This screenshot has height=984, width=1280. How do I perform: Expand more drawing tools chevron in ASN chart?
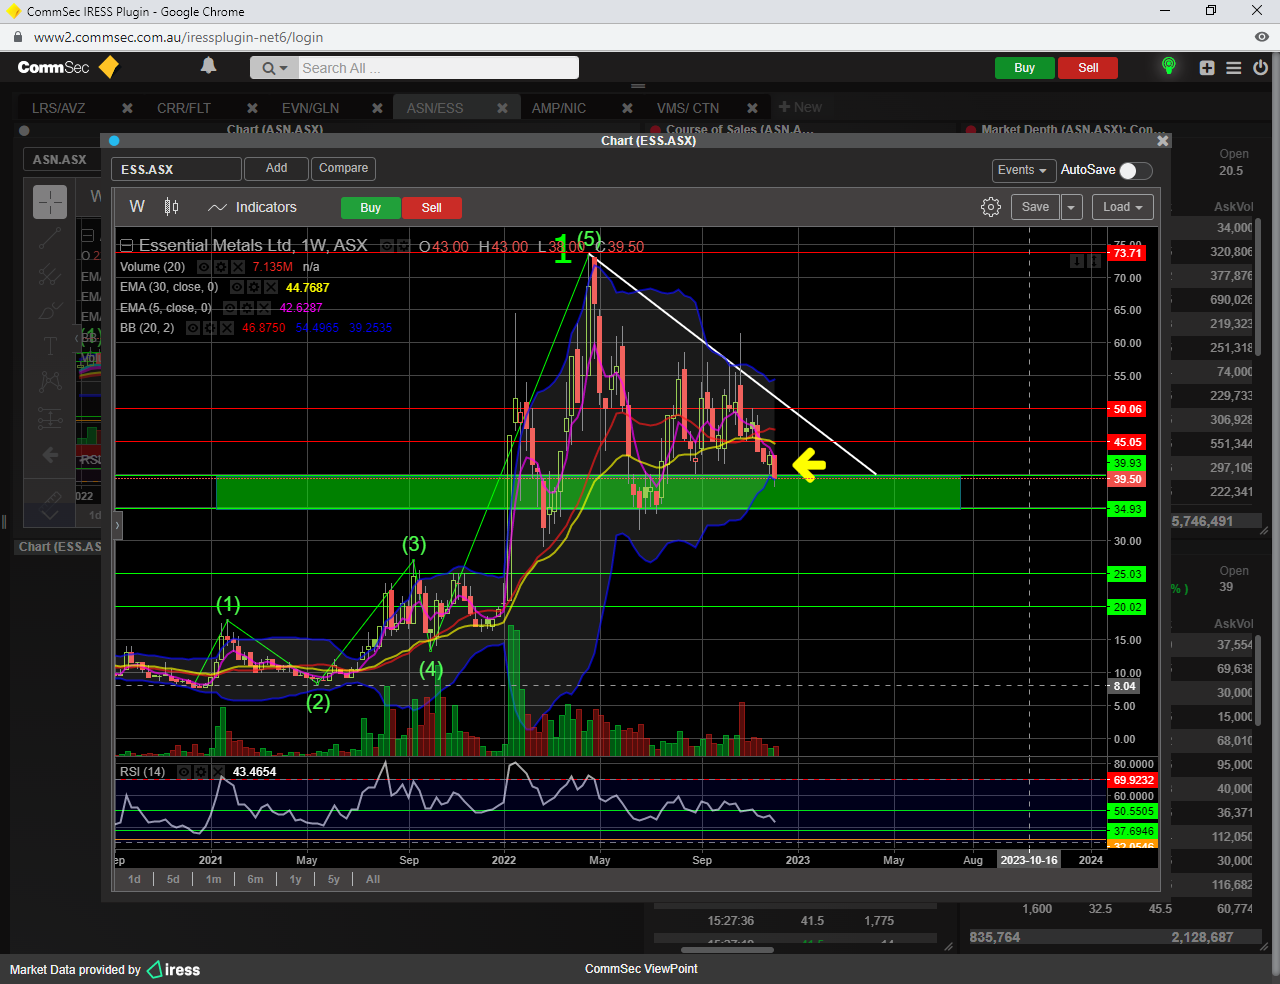click(x=50, y=515)
